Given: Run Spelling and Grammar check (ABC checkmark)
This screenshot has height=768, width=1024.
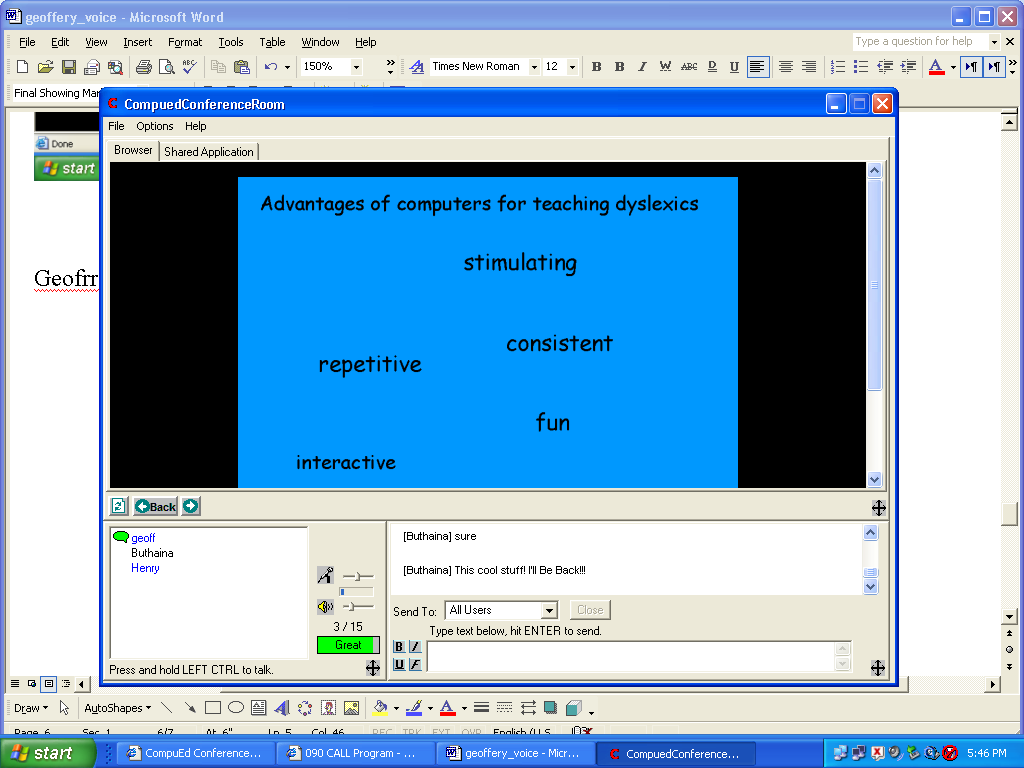Looking at the screenshot, I should click(x=189, y=67).
